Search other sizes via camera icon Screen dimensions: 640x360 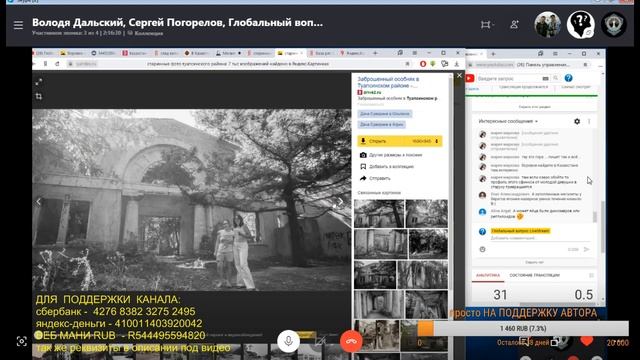(x=363, y=155)
